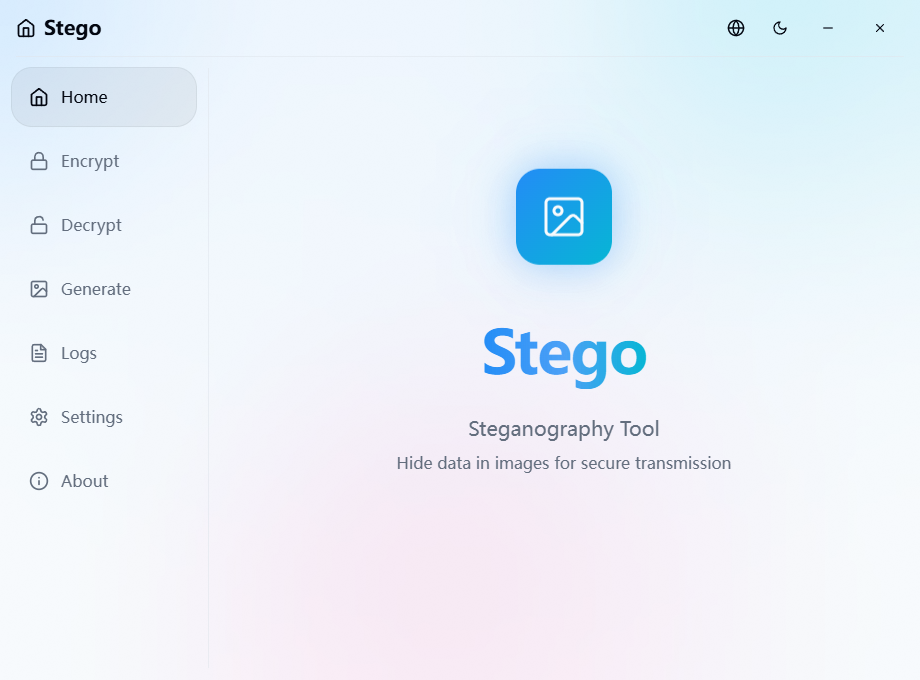The height and width of the screenshot is (680, 920).
Task: Open the About text label
Action: (85, 481)
